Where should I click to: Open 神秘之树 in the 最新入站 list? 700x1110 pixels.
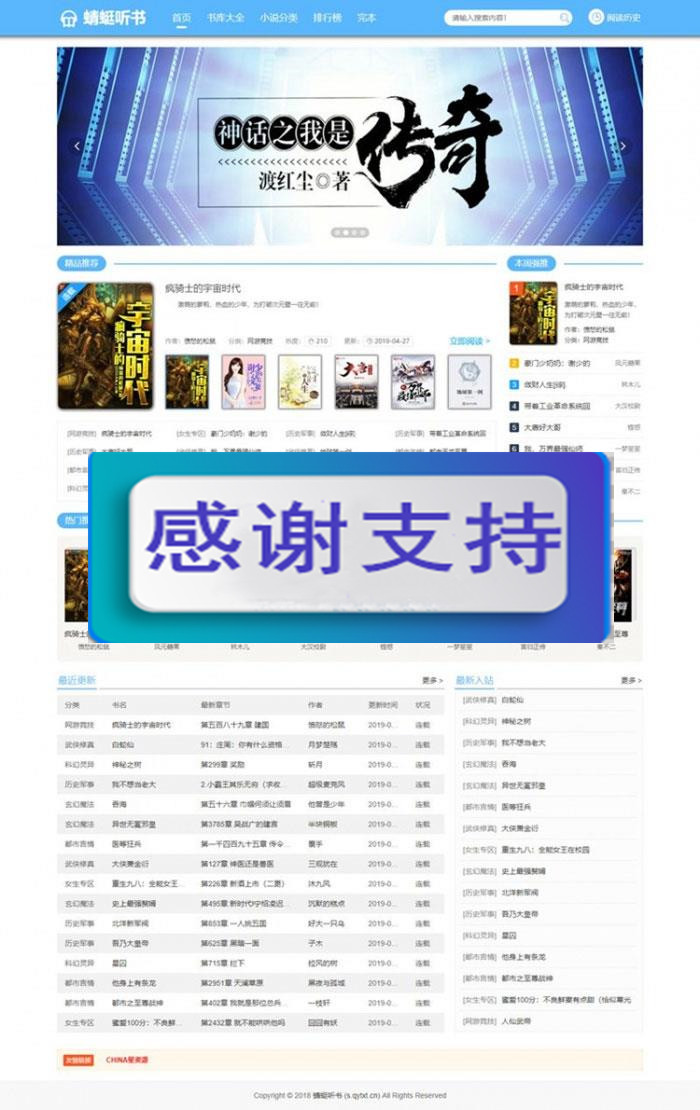tap(516, 721)
